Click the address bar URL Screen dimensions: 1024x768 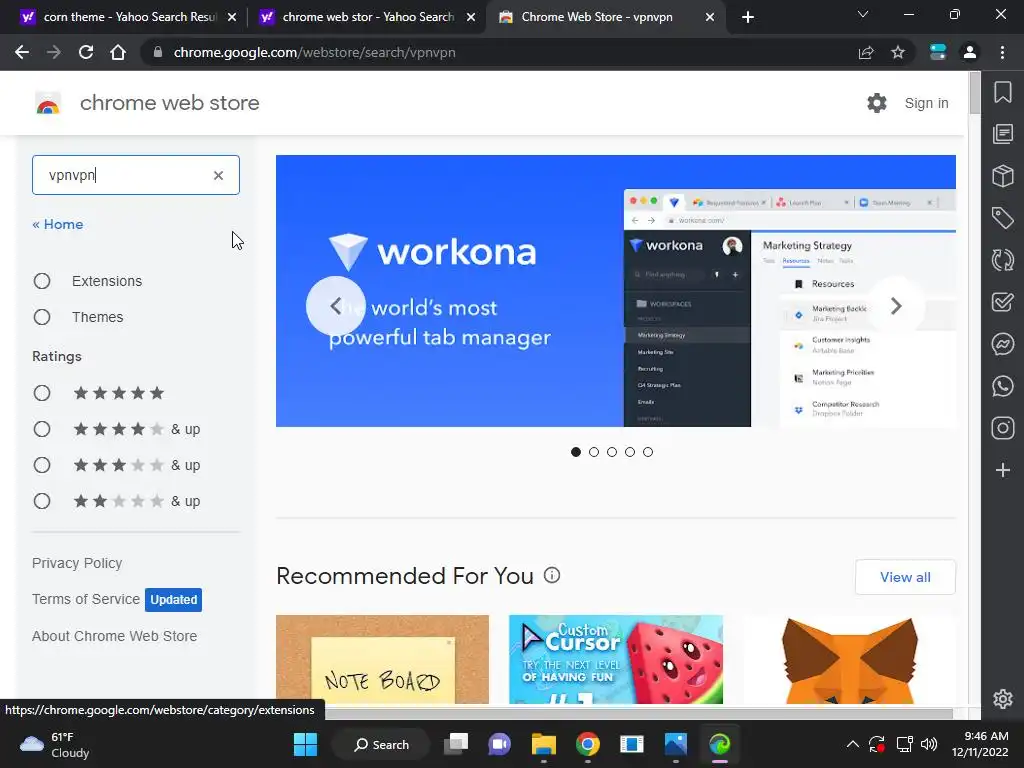click(x=314, y=52)
